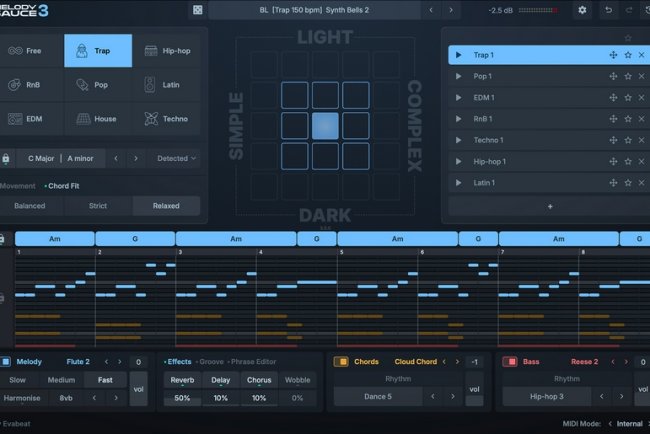Select Strict chord fit mode
The height and width of the screenshot is (434, 650).
pos(98,206)
